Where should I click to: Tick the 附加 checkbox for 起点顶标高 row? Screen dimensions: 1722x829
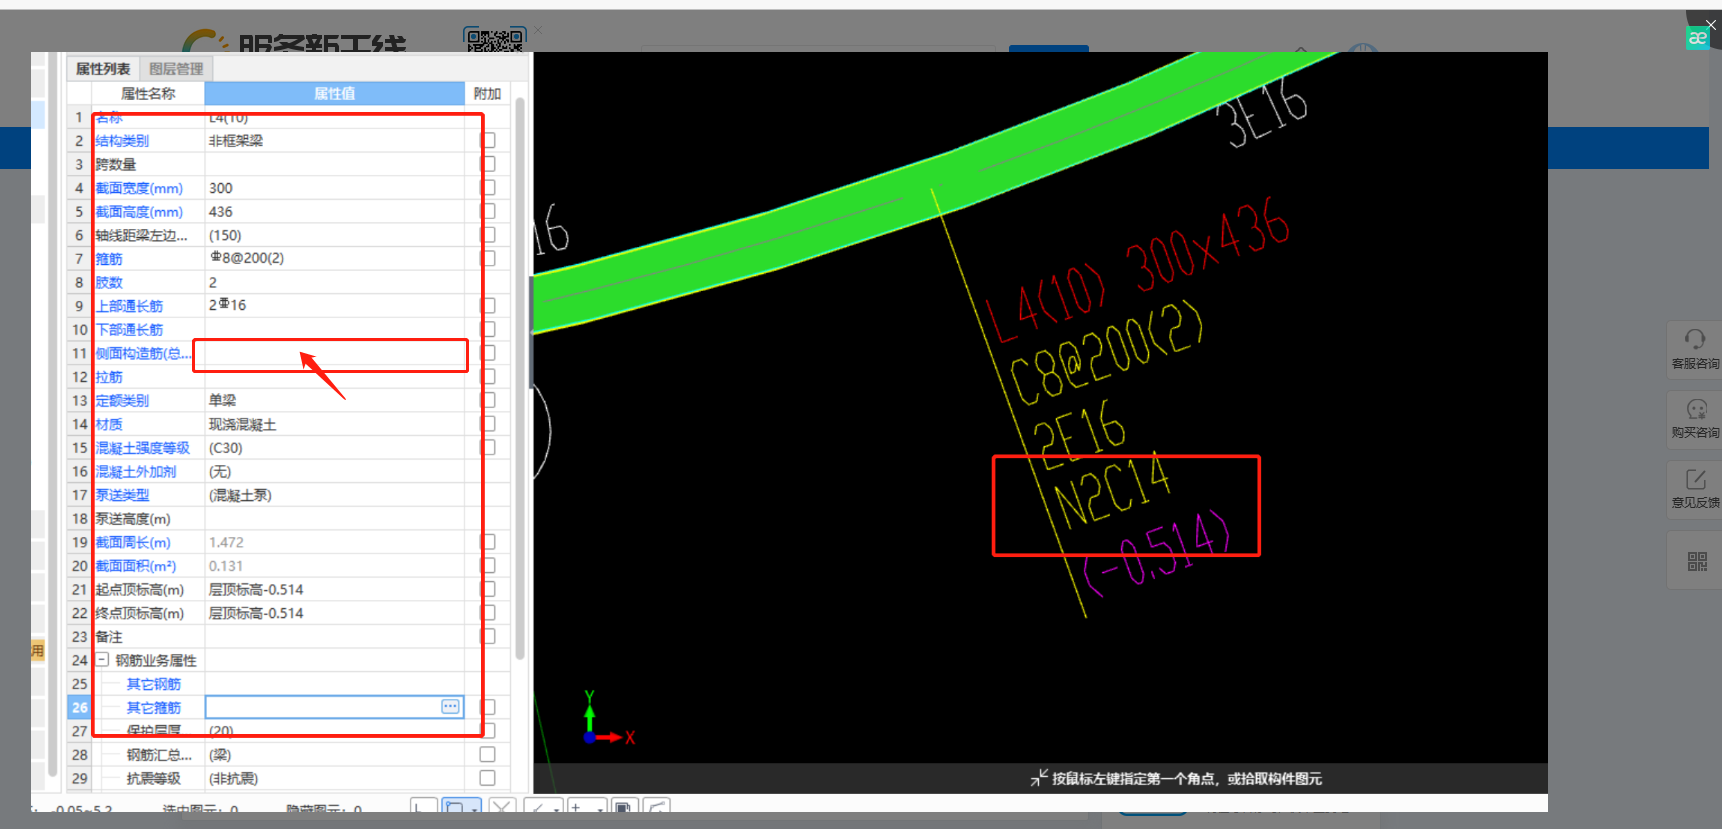click(x=487, y=589)
